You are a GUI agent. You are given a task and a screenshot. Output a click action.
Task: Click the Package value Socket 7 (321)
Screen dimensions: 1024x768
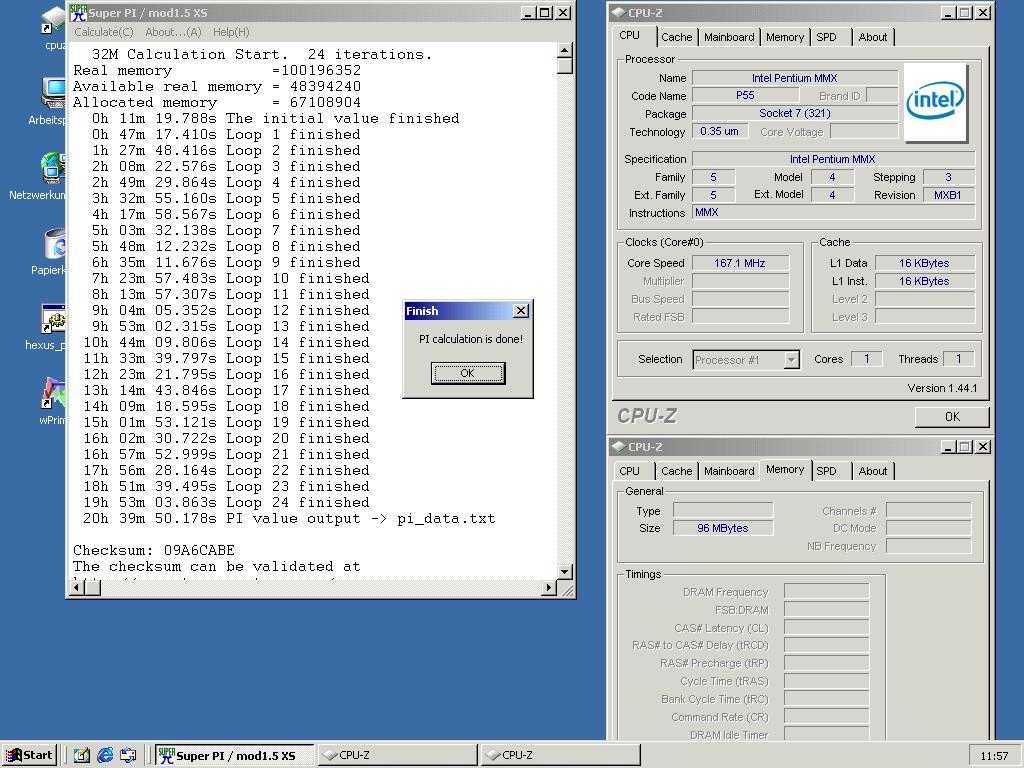pos(795,114)
